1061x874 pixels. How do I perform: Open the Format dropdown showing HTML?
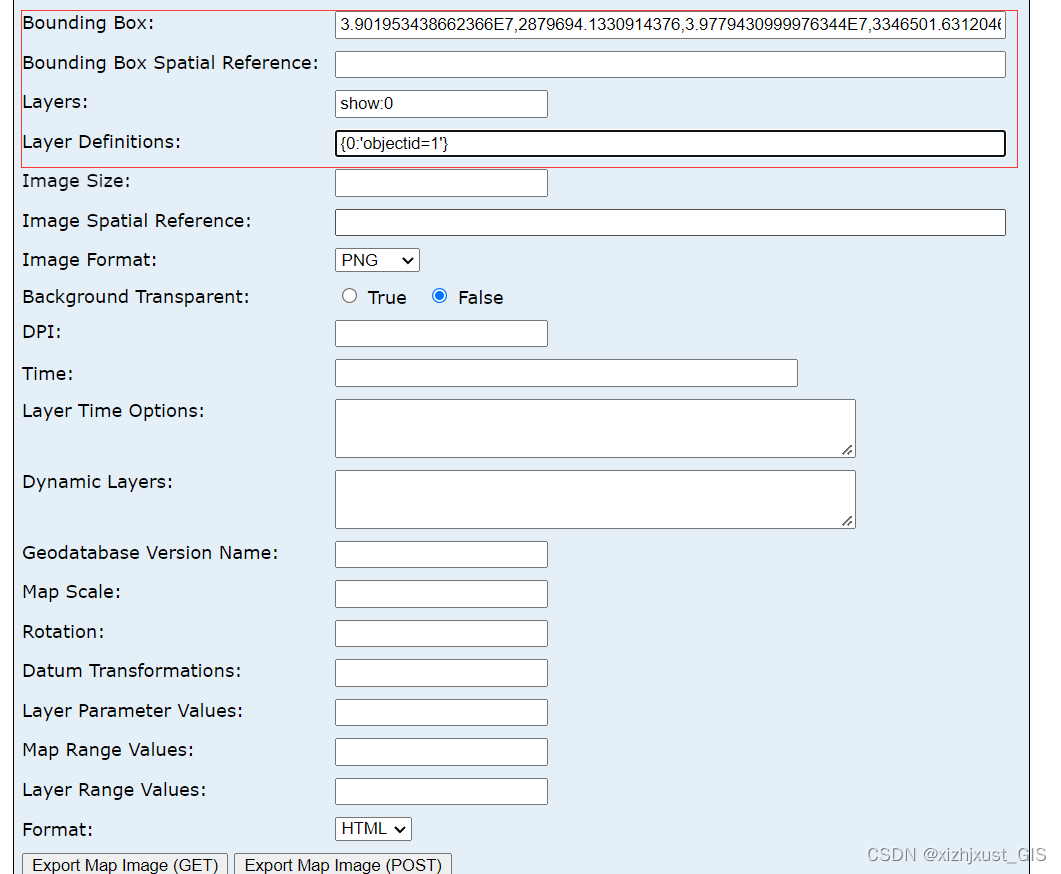point(372,828)
